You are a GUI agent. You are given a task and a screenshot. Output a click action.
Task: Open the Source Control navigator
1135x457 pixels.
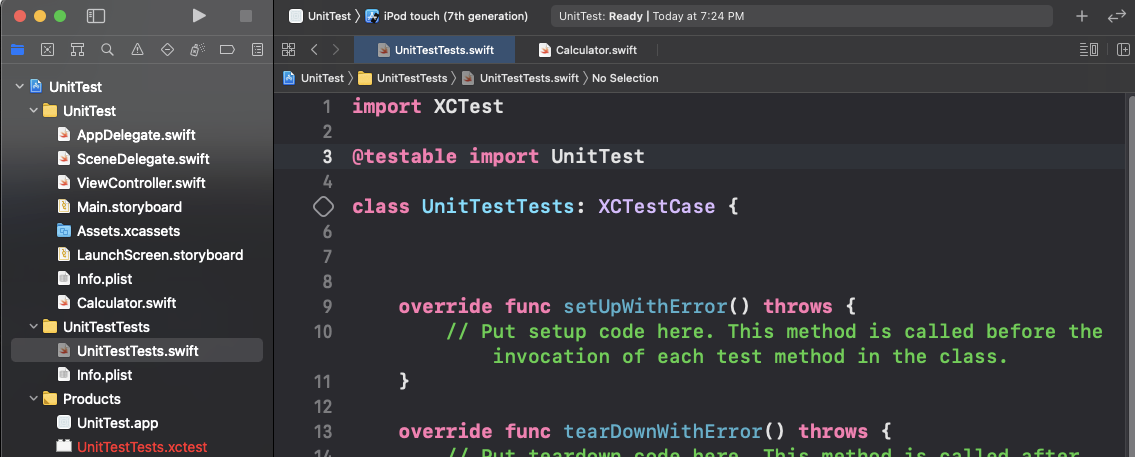(47, 50)
